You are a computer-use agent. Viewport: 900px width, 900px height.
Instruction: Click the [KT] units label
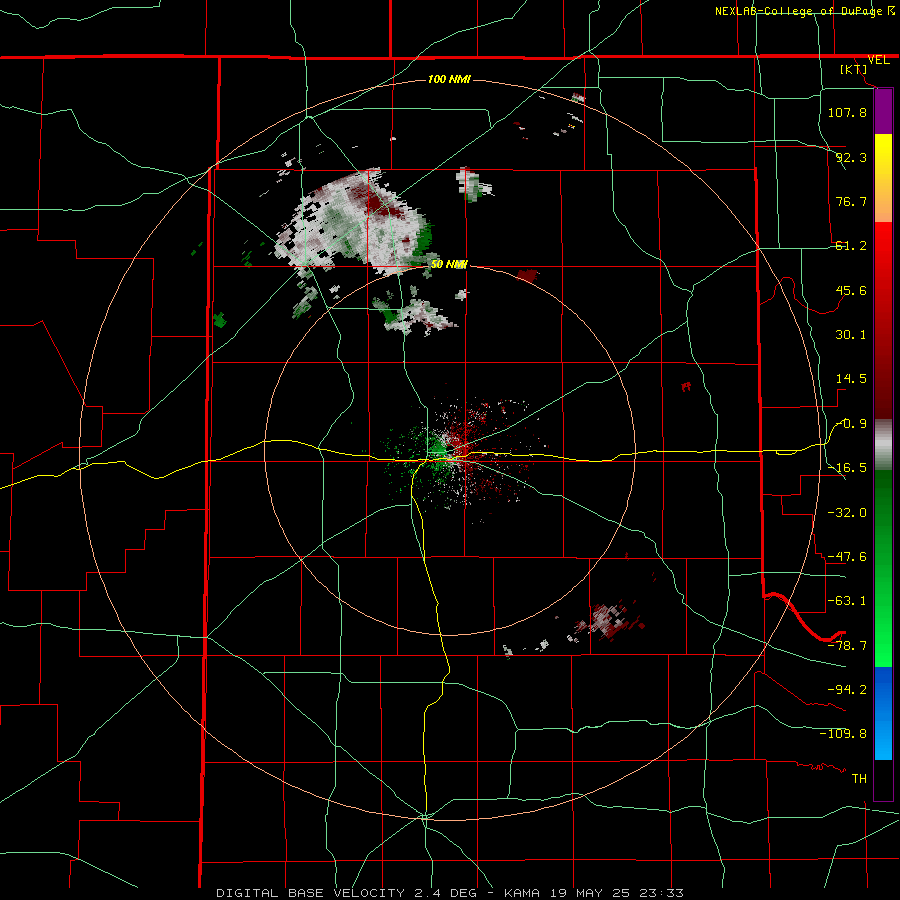click(854, 69)
